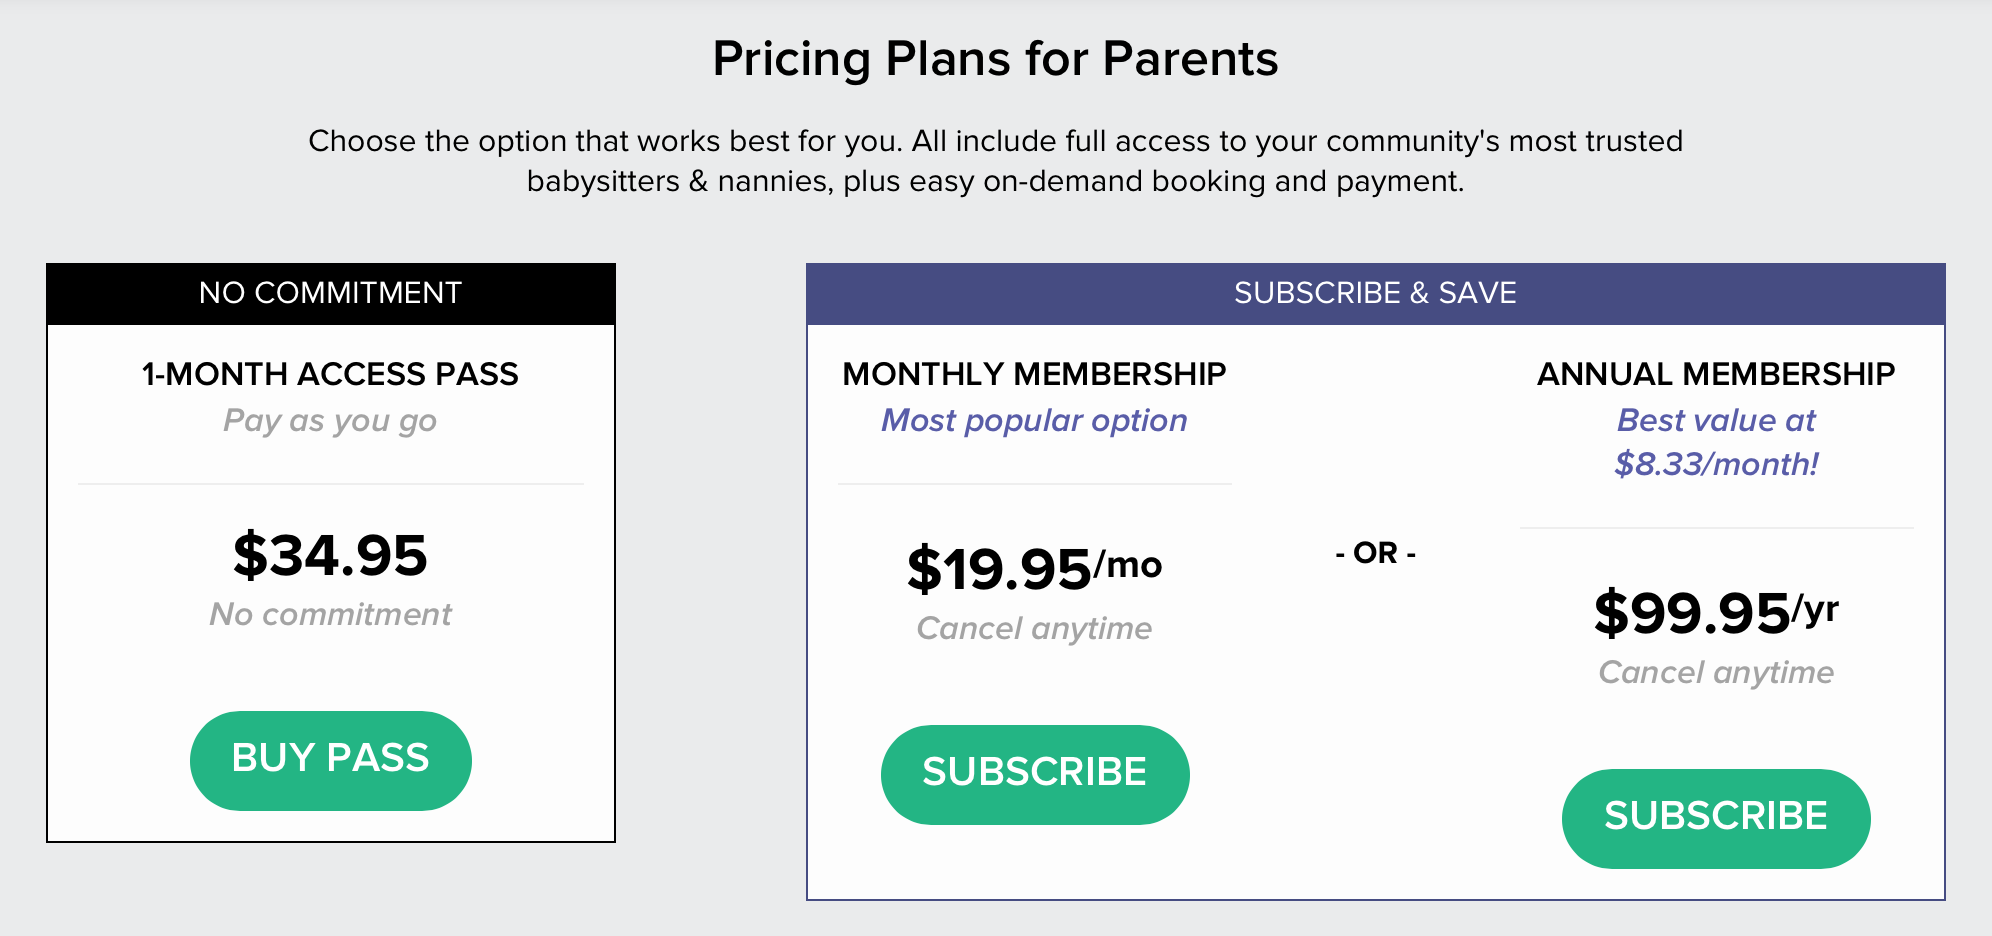Click the intro paragraph about babysitters & nannies

point(995,161)
